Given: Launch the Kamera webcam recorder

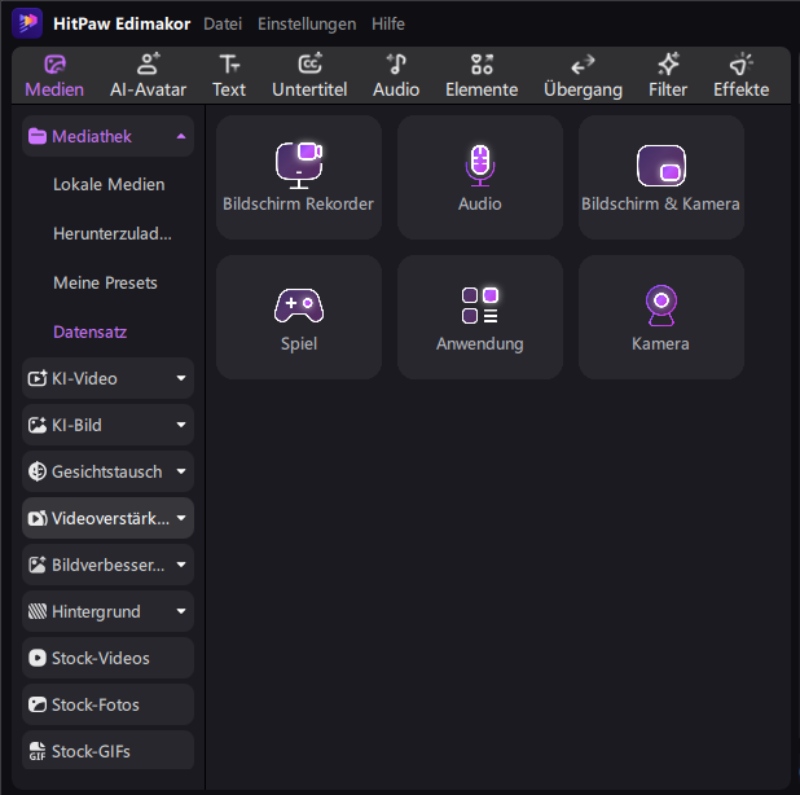Looking at the screenshot, I should tap(661, 305).
